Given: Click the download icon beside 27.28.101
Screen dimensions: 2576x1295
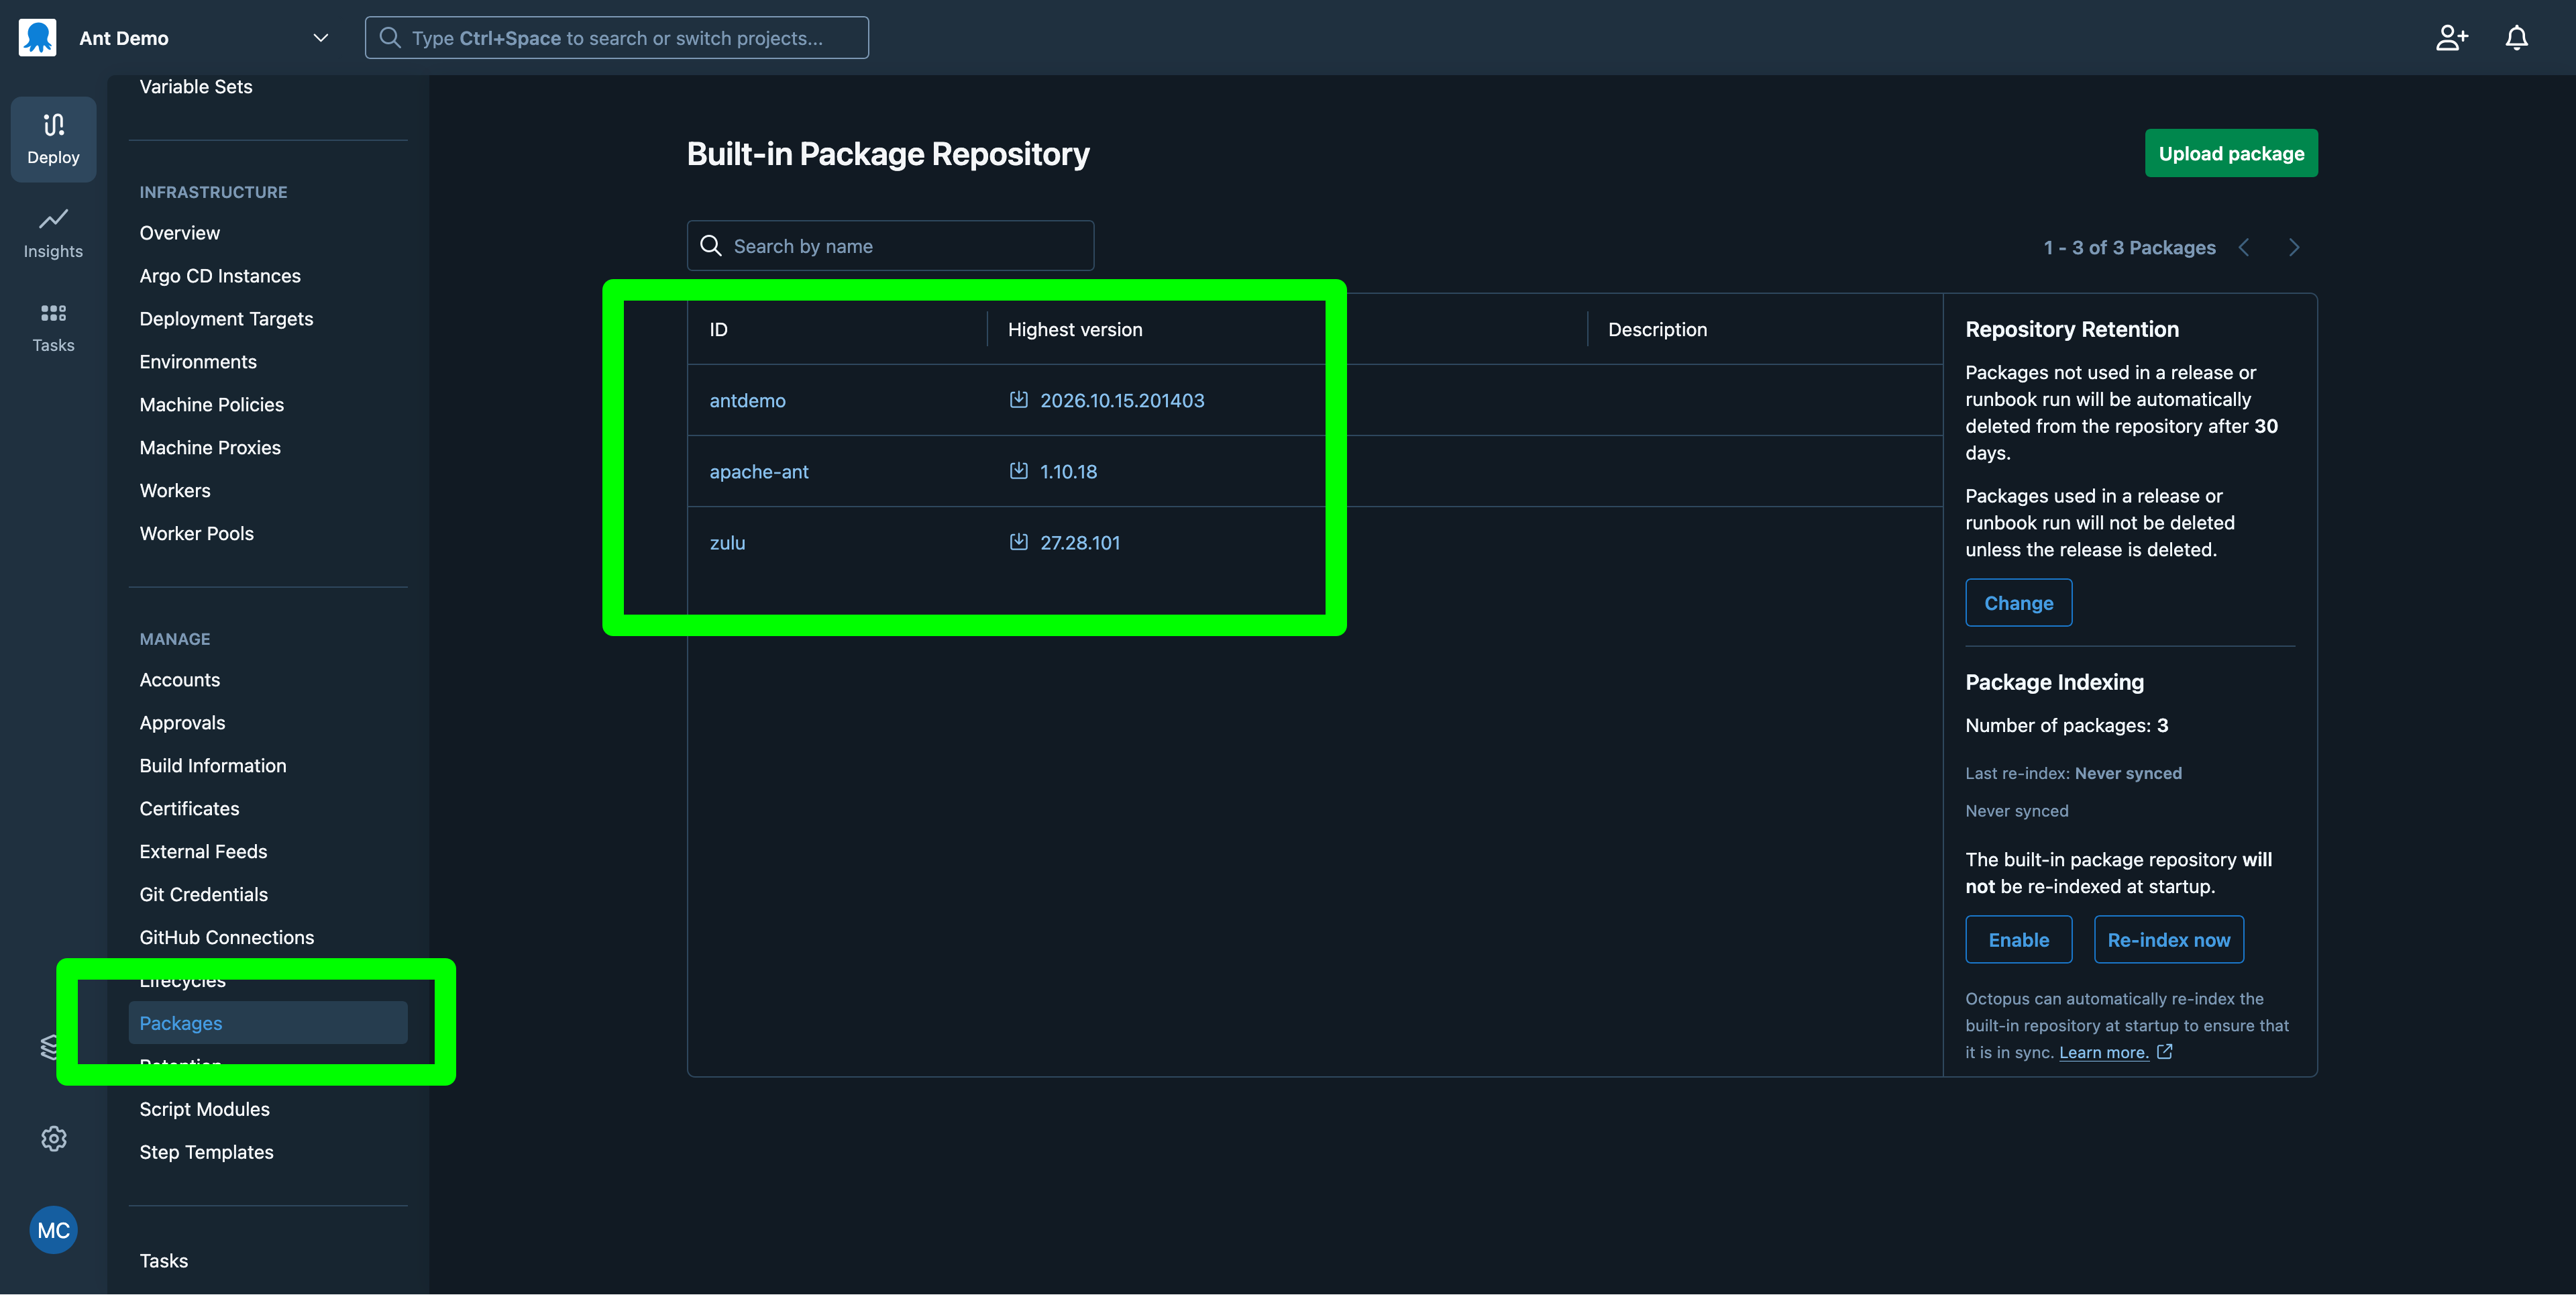Looking at the screenshot, I should click(1018, 542).
